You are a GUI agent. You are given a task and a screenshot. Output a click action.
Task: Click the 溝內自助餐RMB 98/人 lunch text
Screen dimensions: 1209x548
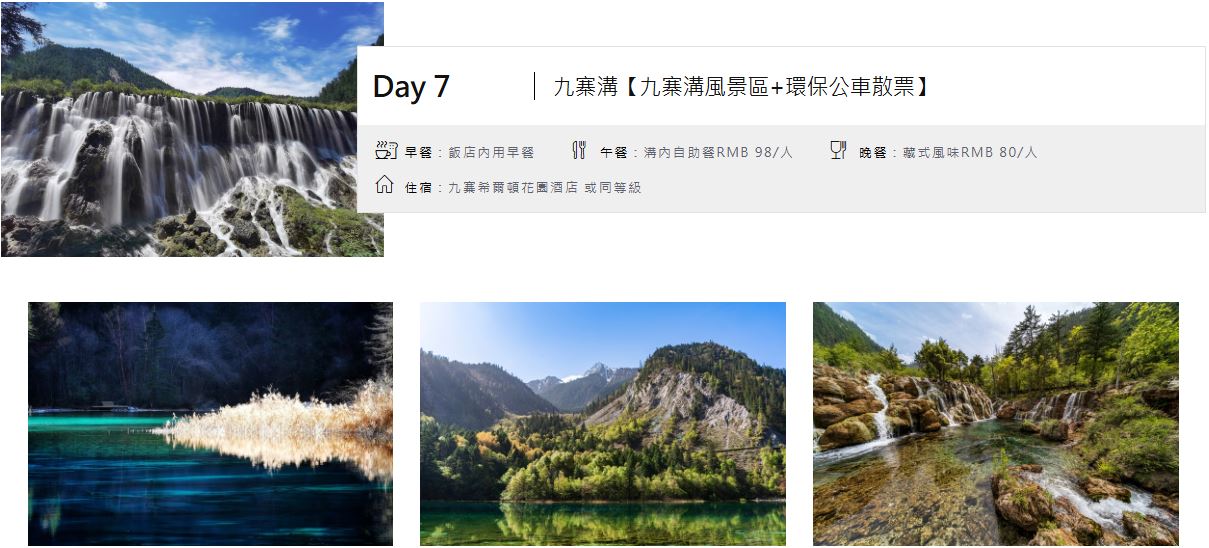tap(718, 153)
